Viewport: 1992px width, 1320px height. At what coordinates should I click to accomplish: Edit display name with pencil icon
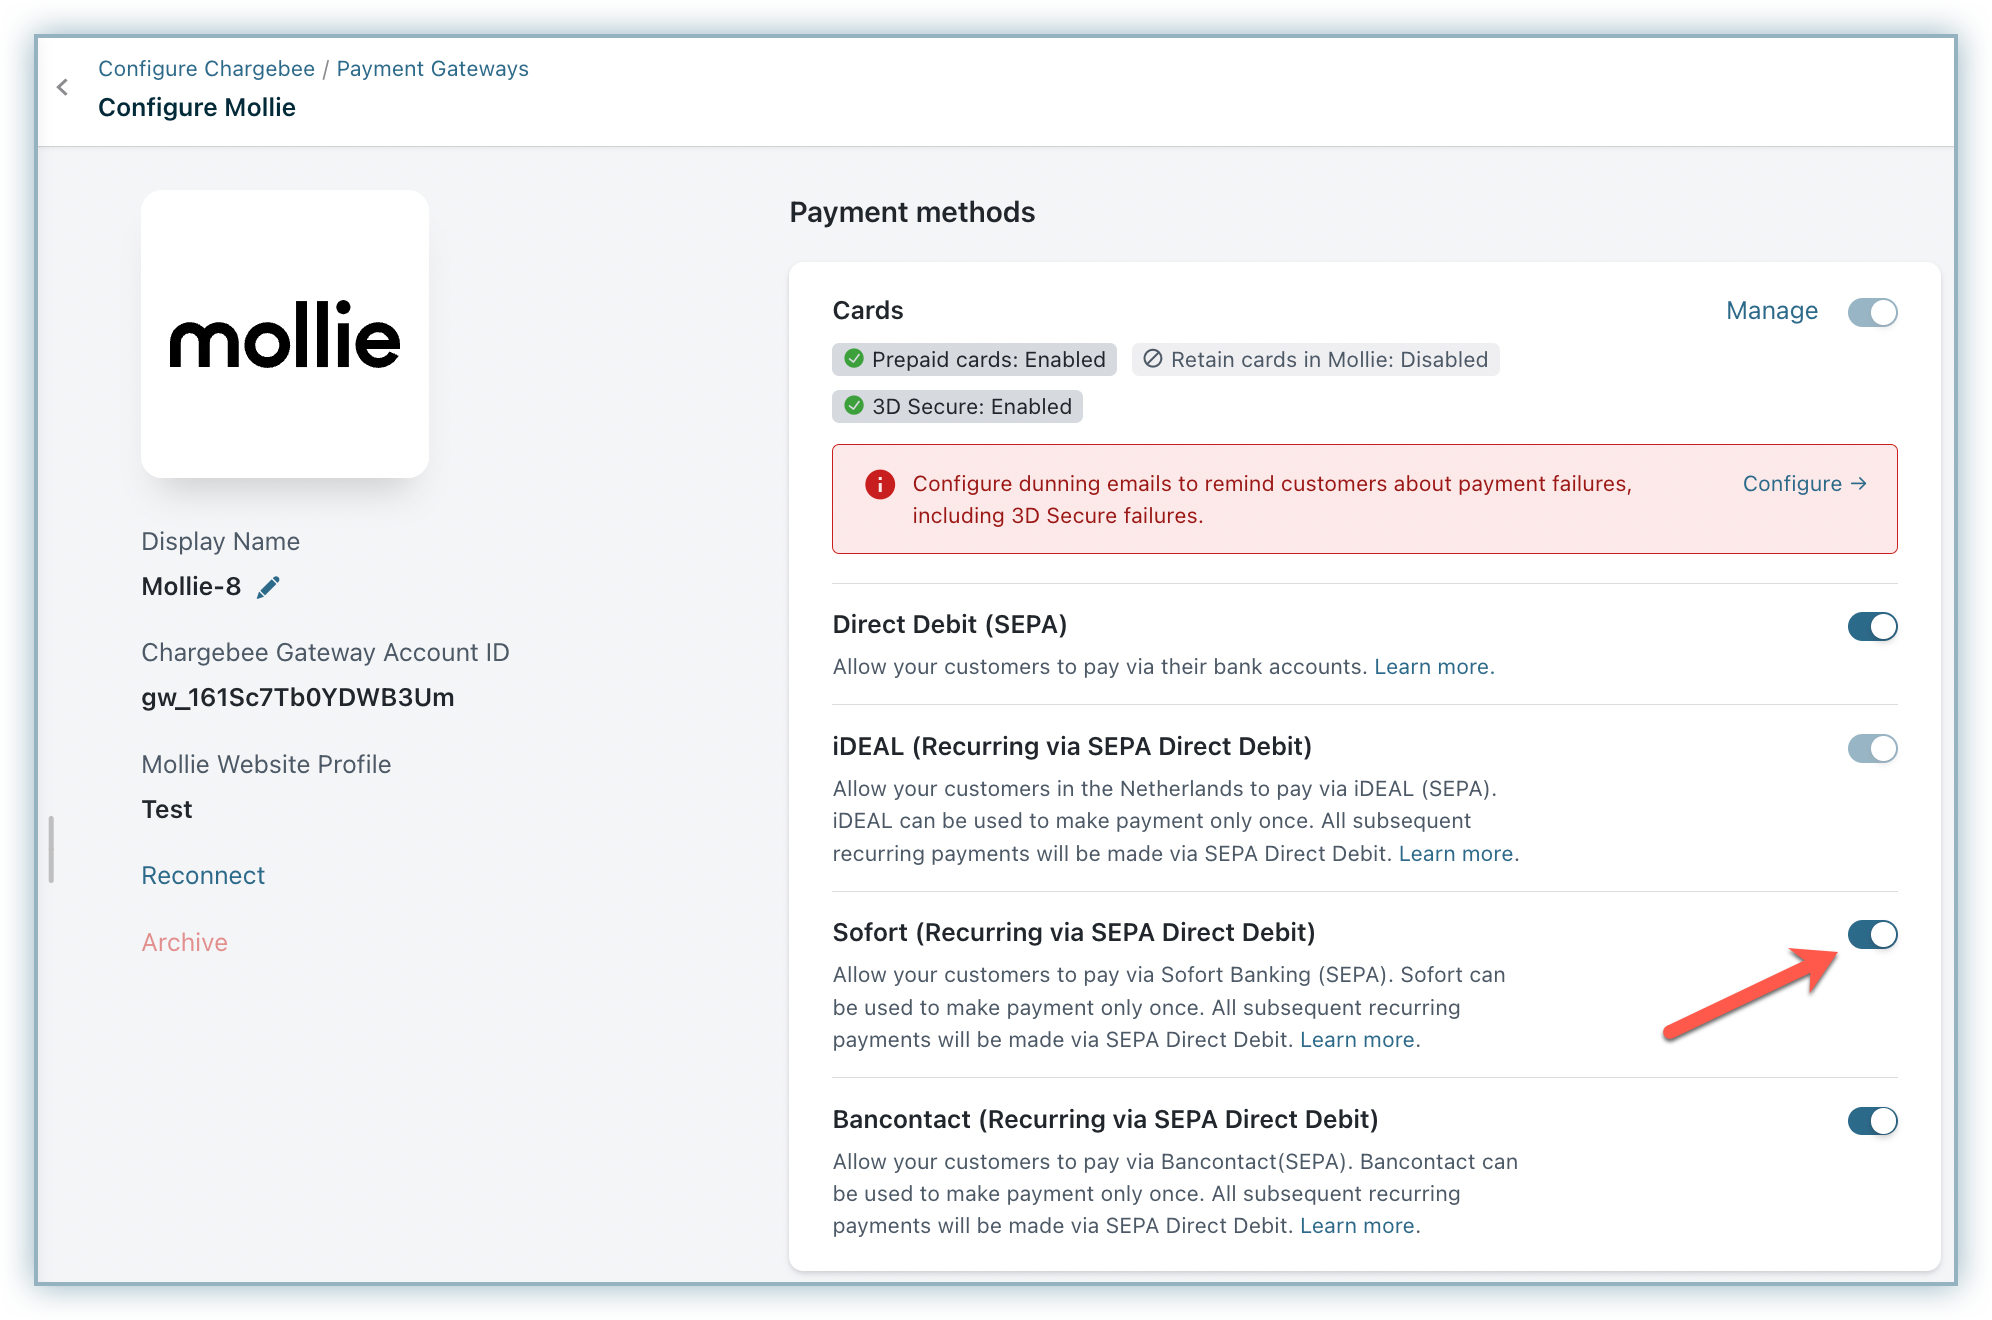coord(268,587)
